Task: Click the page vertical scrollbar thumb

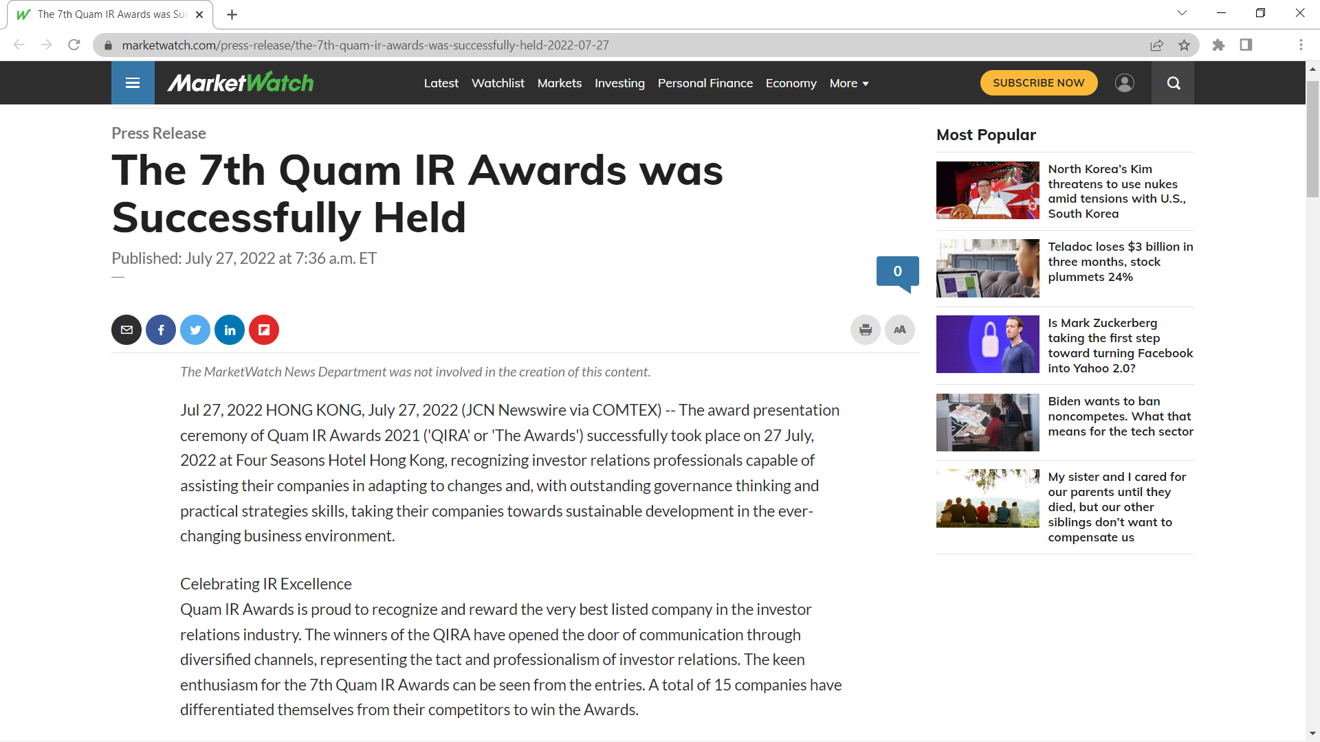Action: tap(1312, 138)
